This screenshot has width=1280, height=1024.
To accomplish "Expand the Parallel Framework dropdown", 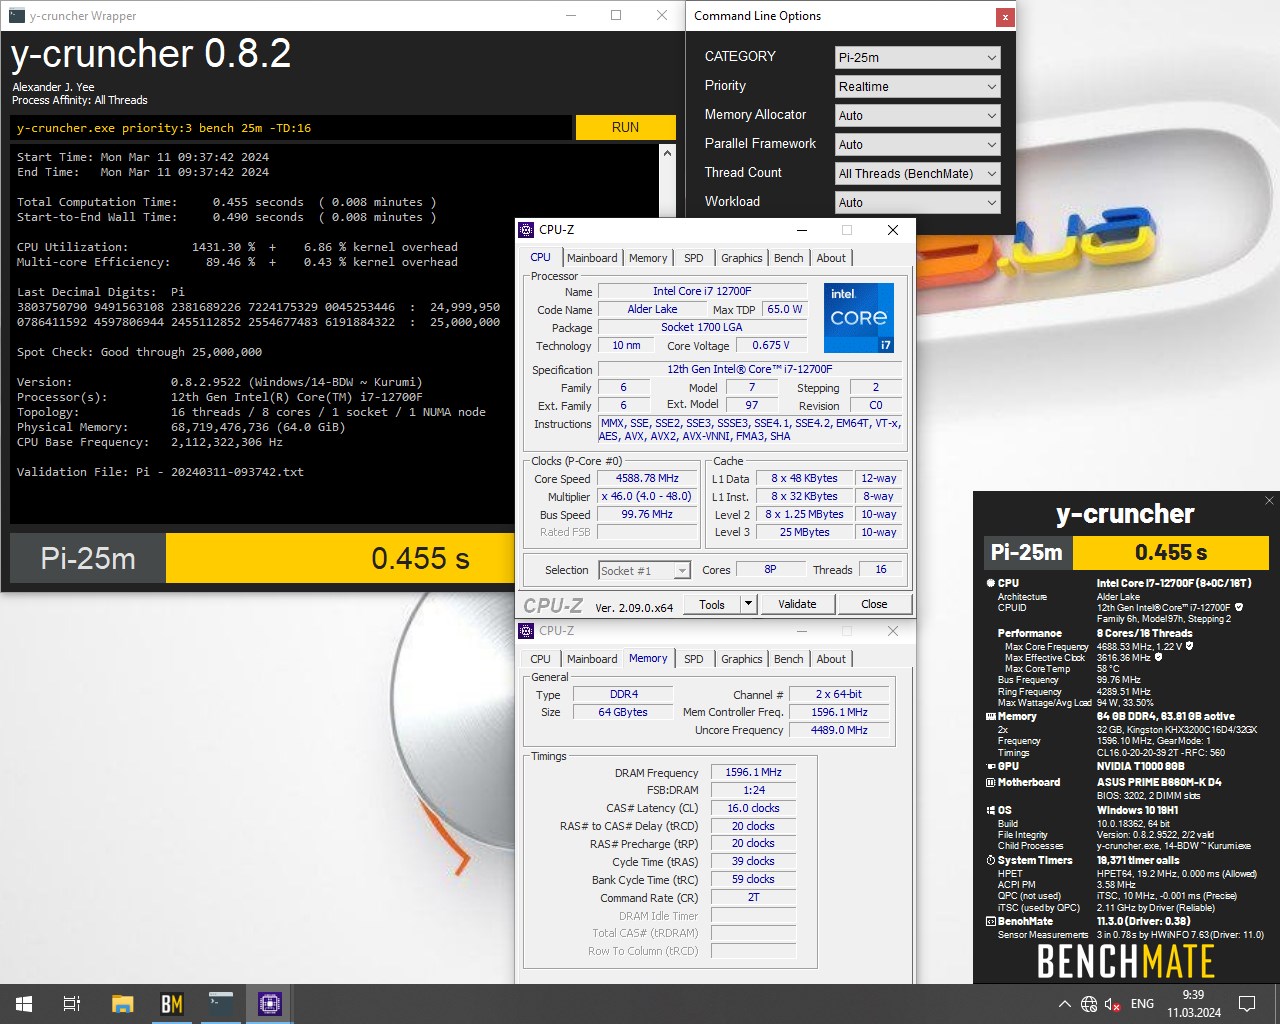I will pyautogui.click(x=917, y=145).
